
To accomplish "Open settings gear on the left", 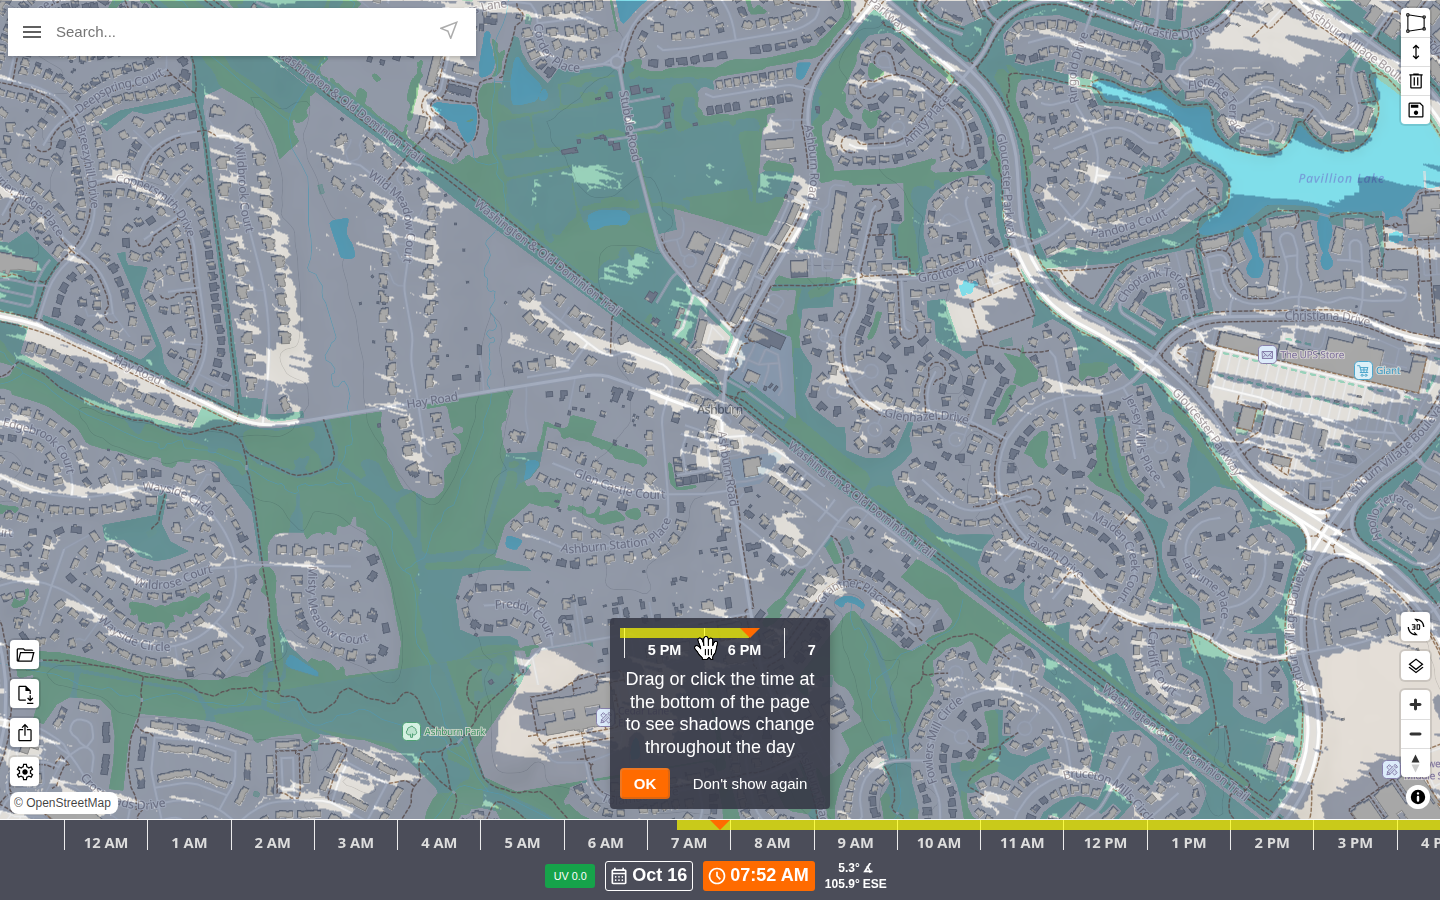I will click(25, 772).
